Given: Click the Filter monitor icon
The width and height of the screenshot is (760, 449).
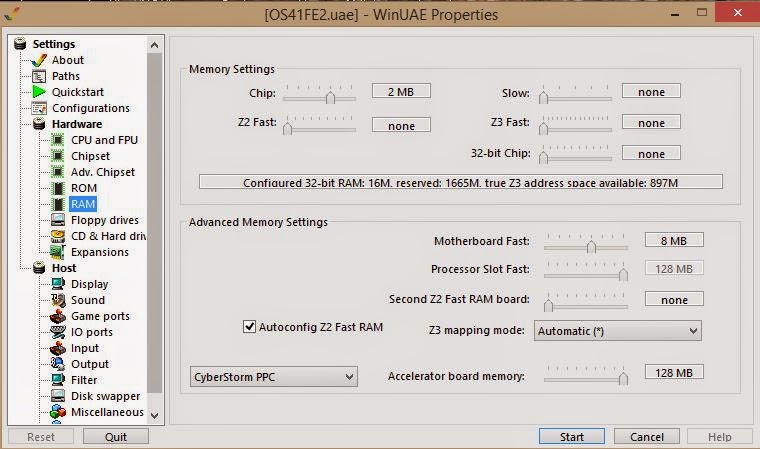Looking at the screenshot, I should [x=58, y=380].
